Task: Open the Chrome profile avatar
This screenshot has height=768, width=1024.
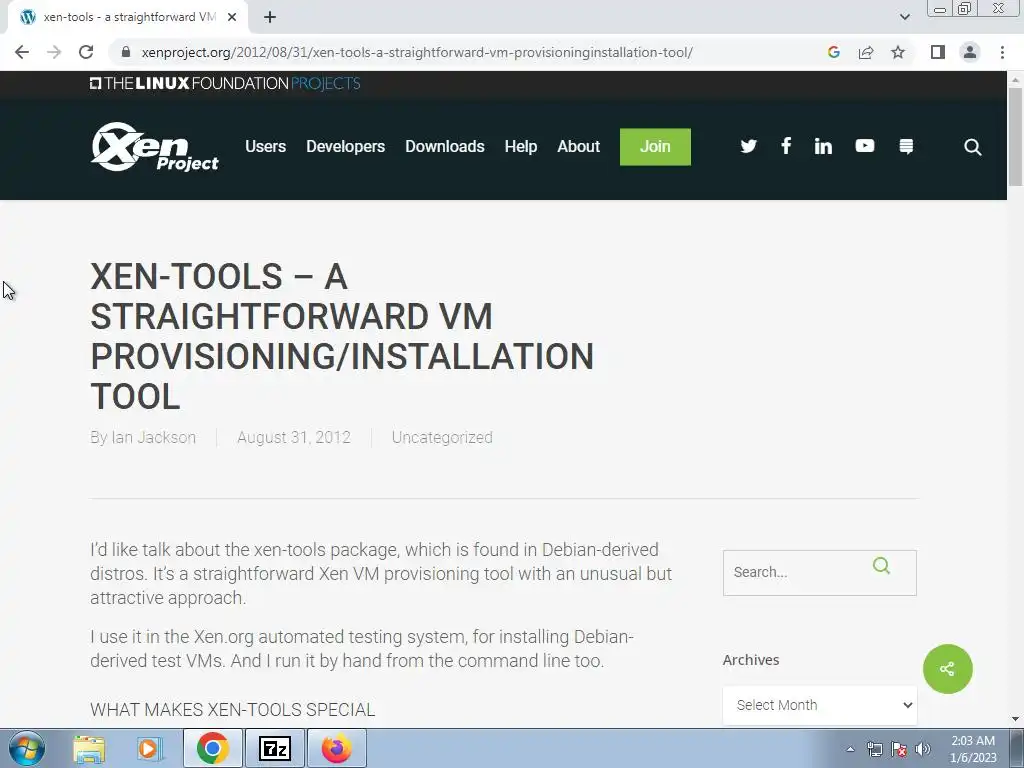Action: pyautogui.click(x=970, y=52)
